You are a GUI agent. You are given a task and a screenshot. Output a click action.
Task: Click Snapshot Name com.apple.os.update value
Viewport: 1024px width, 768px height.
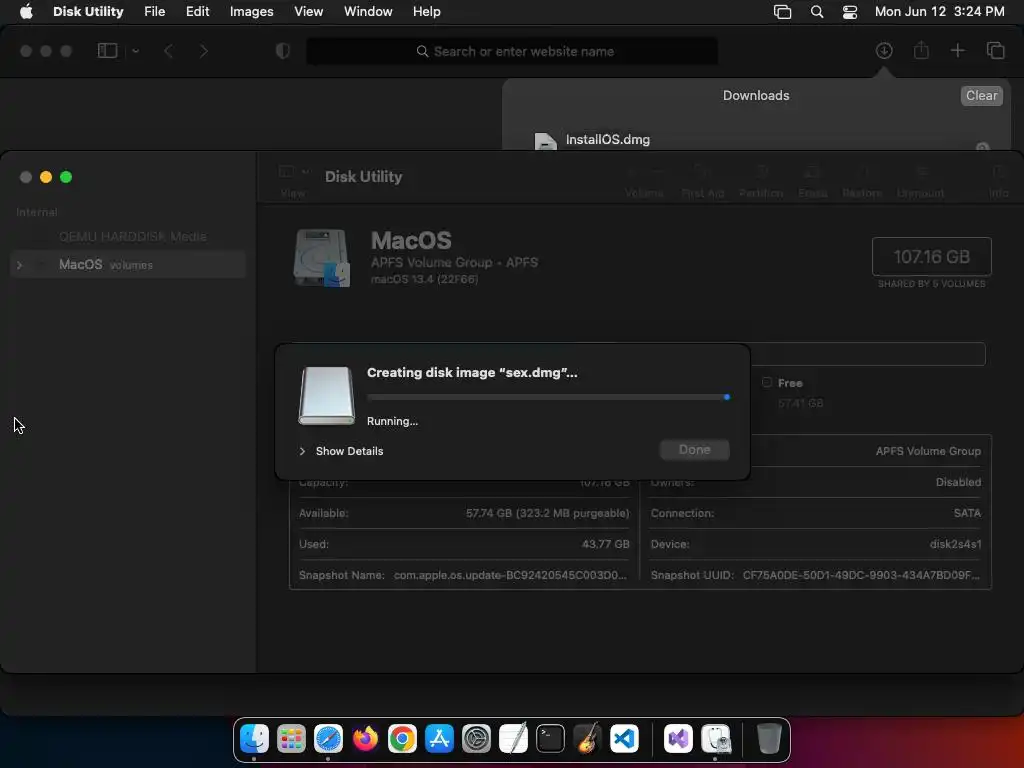(510, 575)
